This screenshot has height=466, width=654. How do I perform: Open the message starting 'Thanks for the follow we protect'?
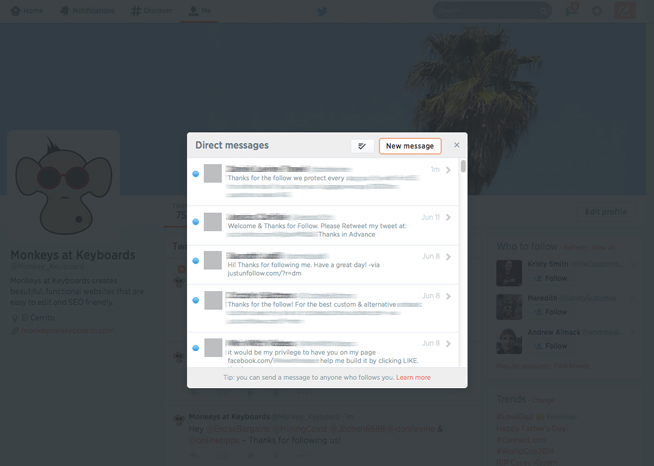pos(323,181)
